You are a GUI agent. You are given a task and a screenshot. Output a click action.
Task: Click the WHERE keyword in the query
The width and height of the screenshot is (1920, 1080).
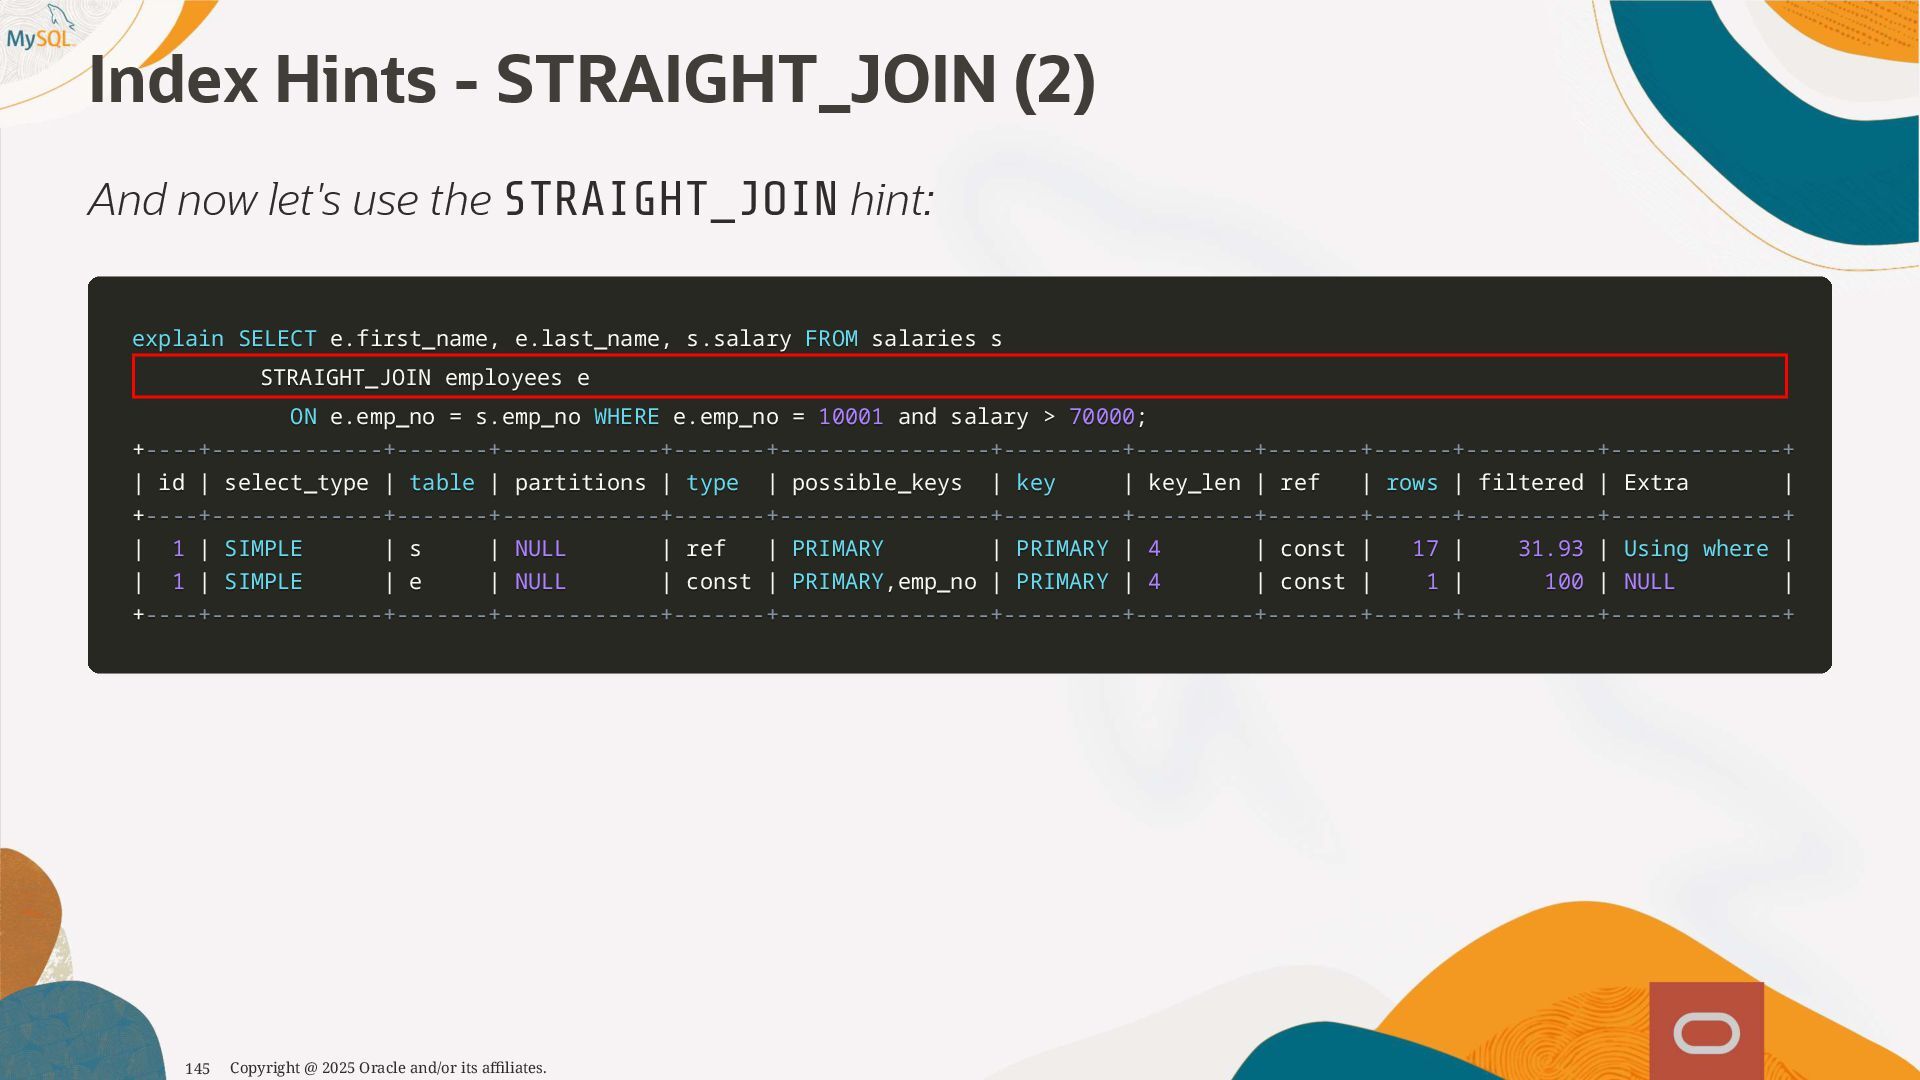point(626,417)
